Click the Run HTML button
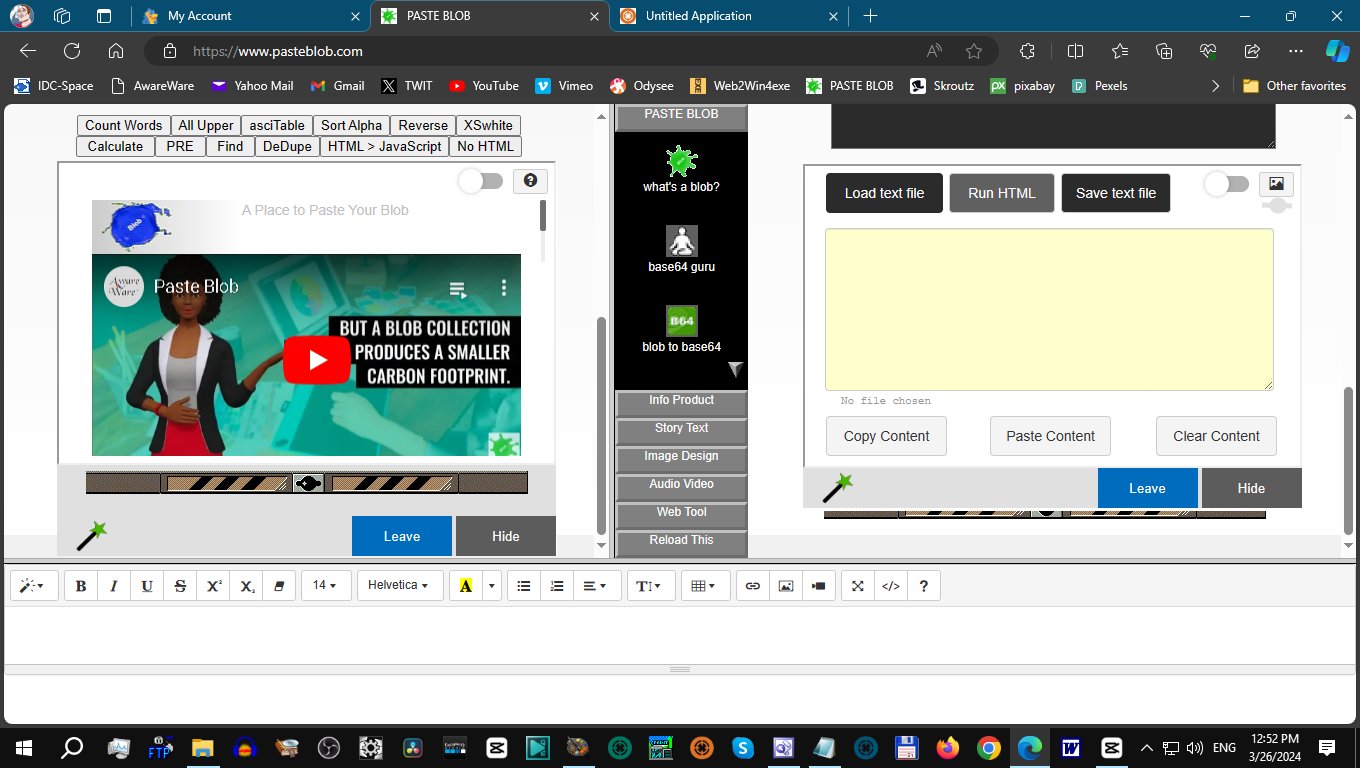 coord(1002,193)
